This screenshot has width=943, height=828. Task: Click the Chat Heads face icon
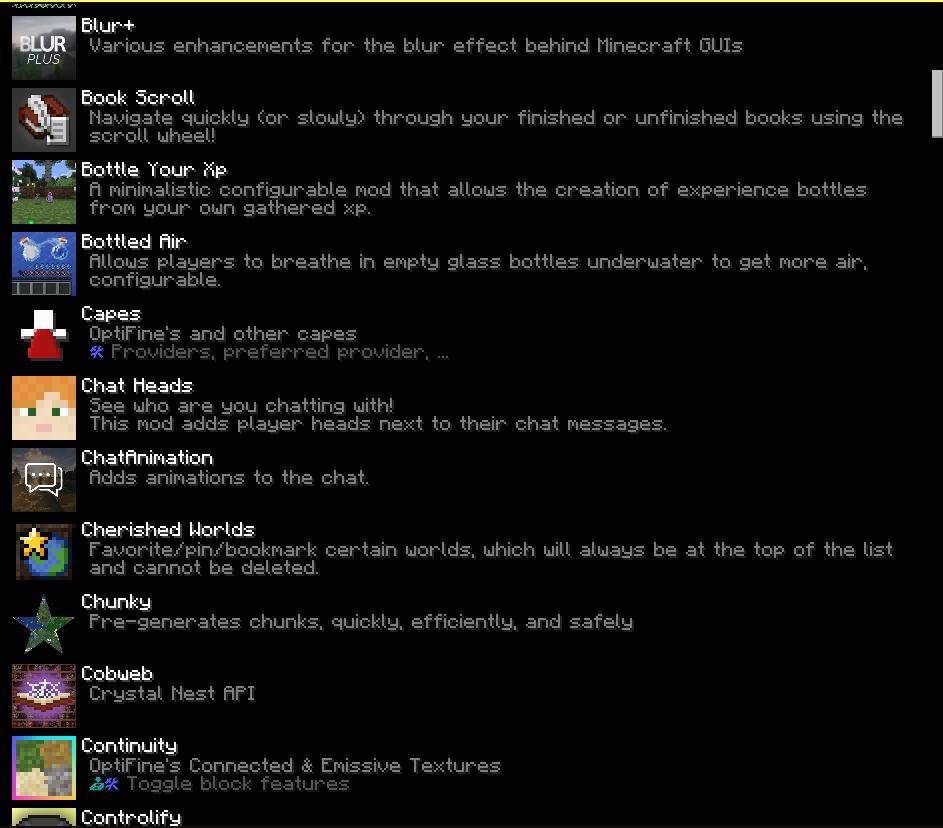pos(44,408)
